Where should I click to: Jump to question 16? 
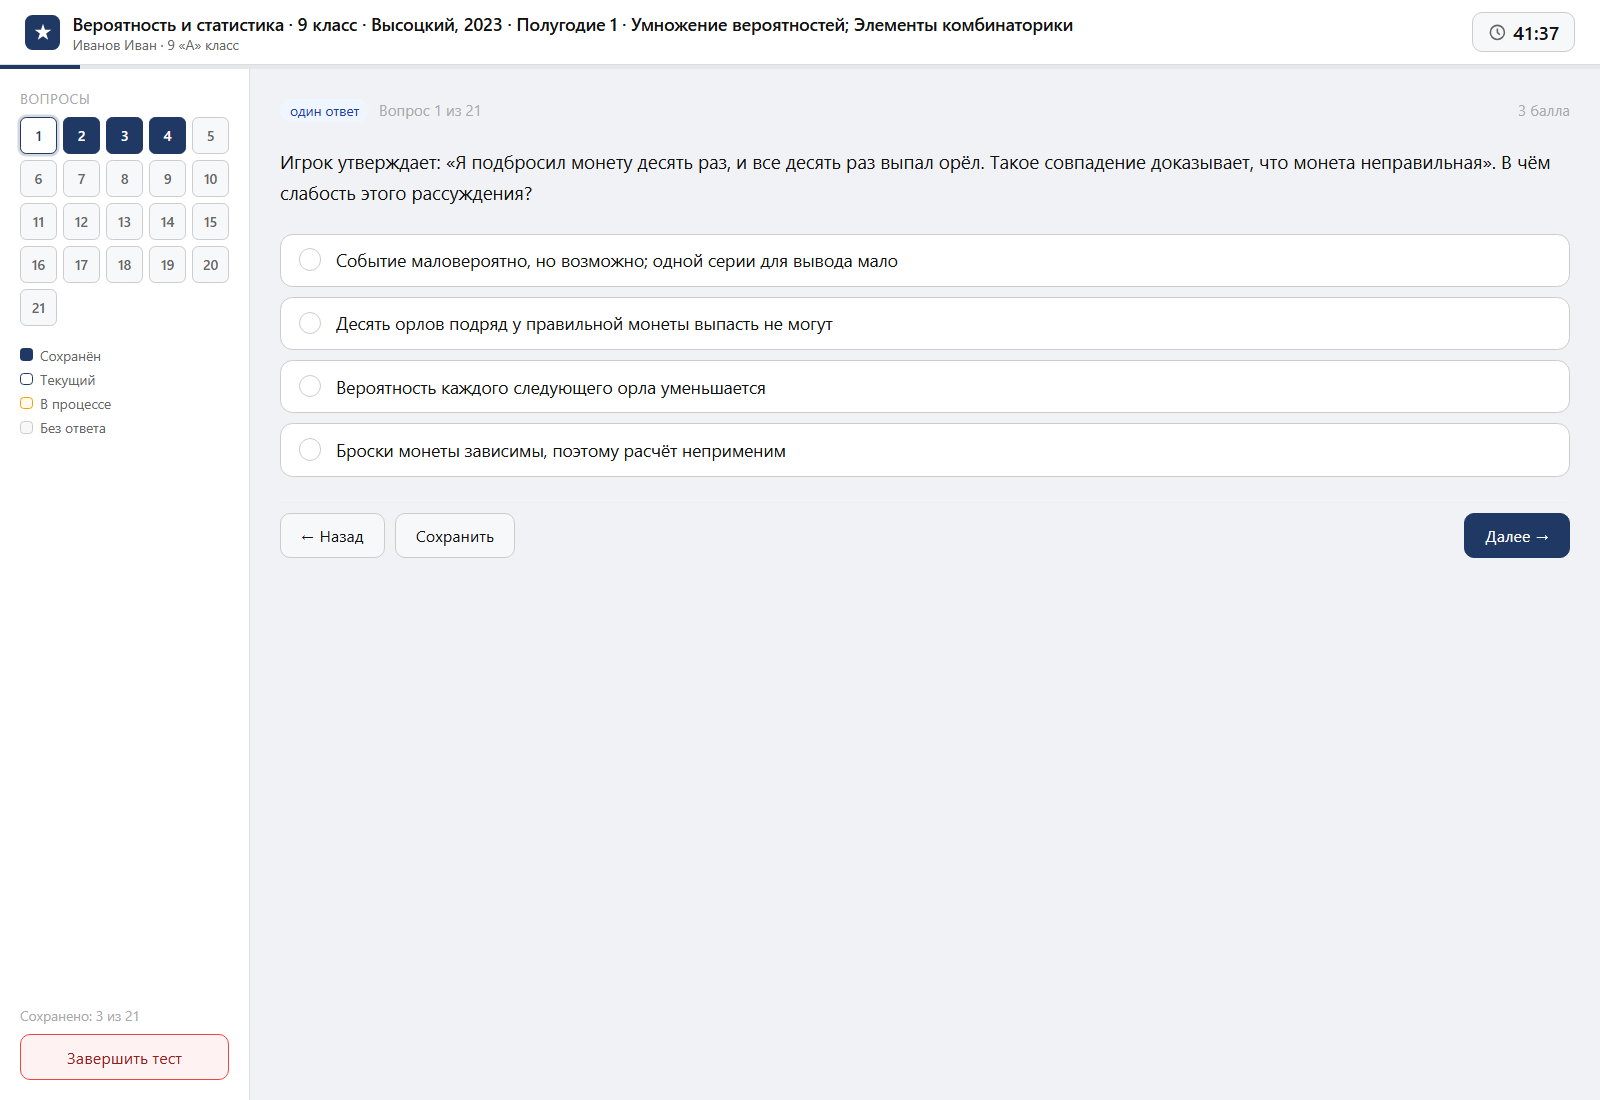coord(38,265)
